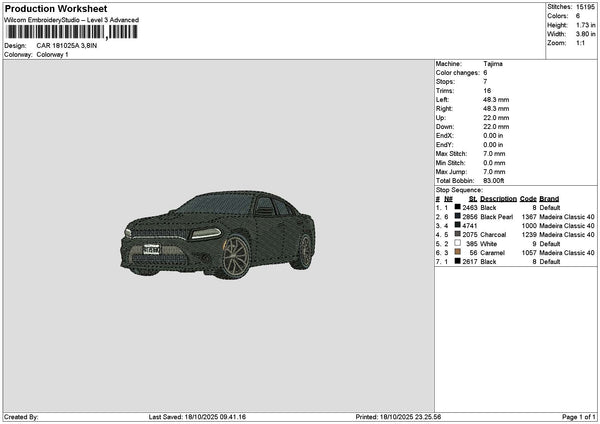Click the Width value 3.80 in
This screenshot has width=600, height=424.
point(585,34)
